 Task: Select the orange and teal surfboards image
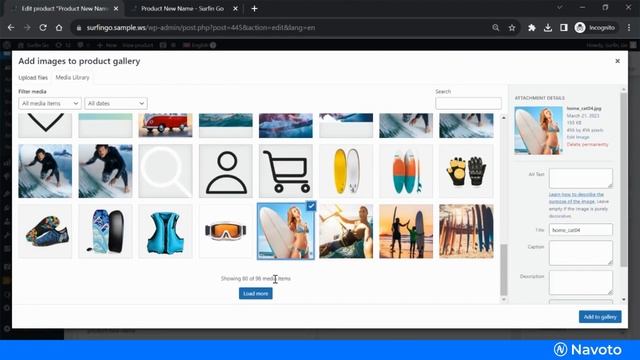click(406, 171)
